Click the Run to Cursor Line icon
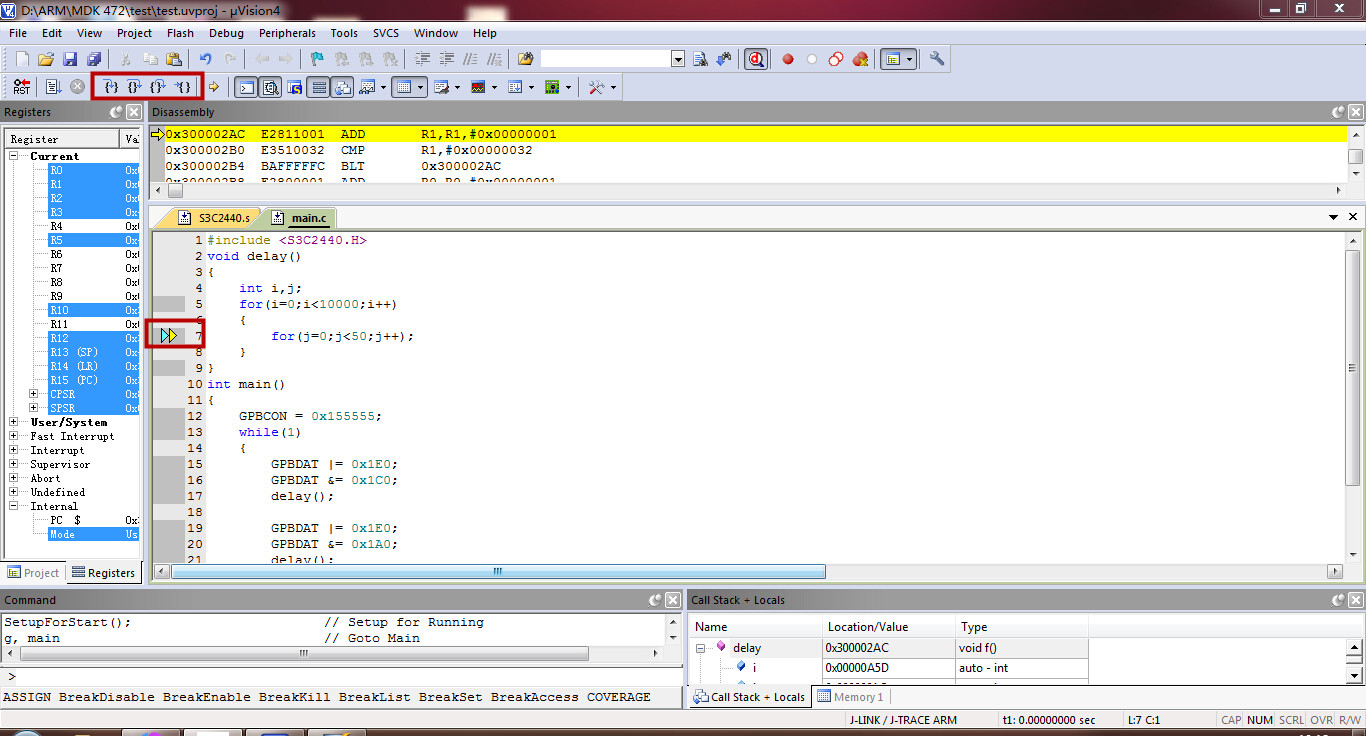 tap(183, 87)
